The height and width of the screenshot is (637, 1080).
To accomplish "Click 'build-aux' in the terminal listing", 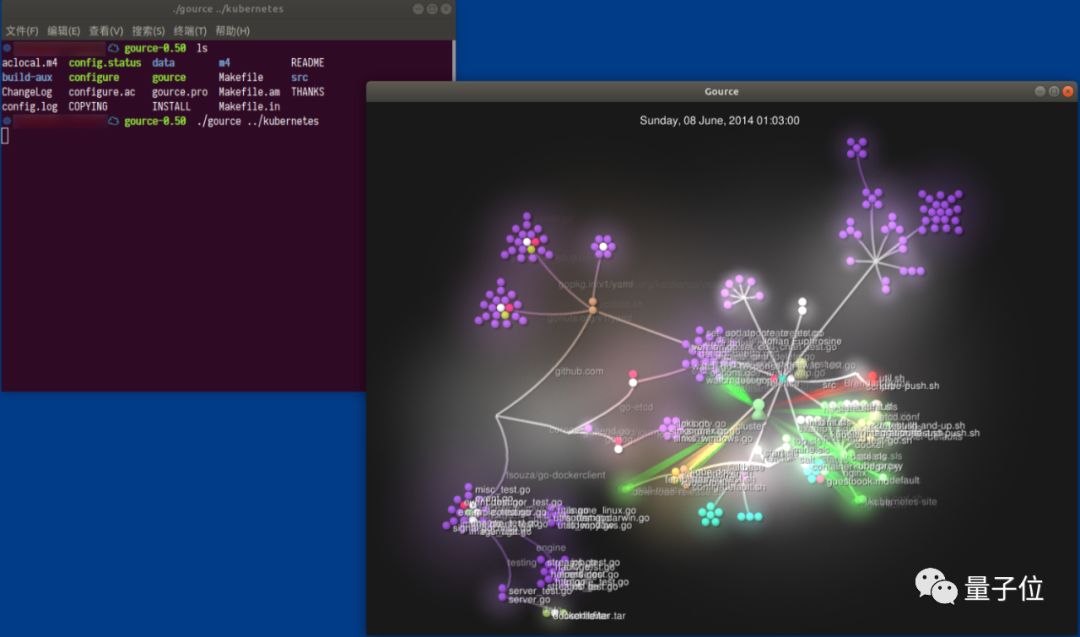I will (x=27, y=77).
